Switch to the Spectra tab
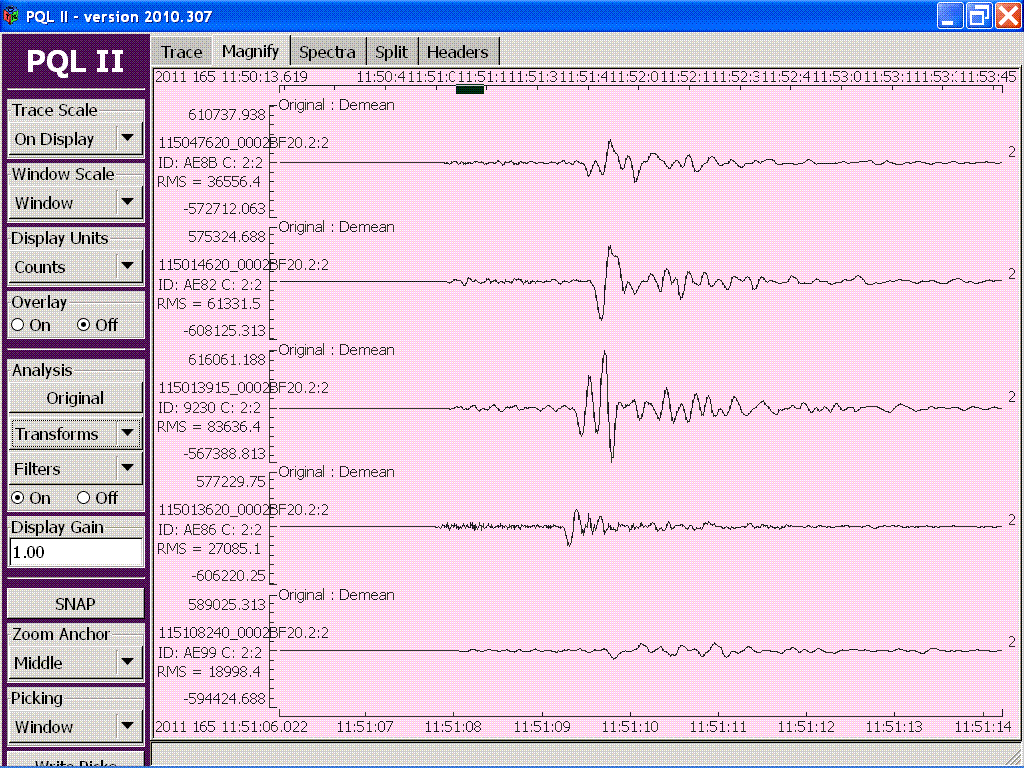 (327, 52)
